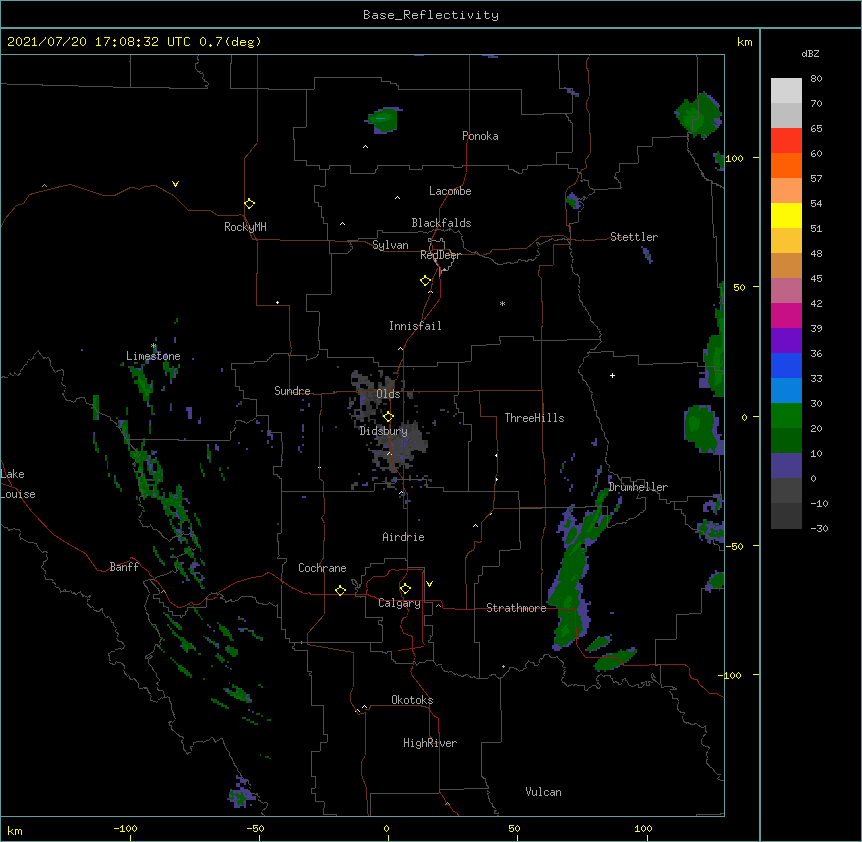Click the Limestone label
The width and height of the screenshot is (862, 842).
153,356
